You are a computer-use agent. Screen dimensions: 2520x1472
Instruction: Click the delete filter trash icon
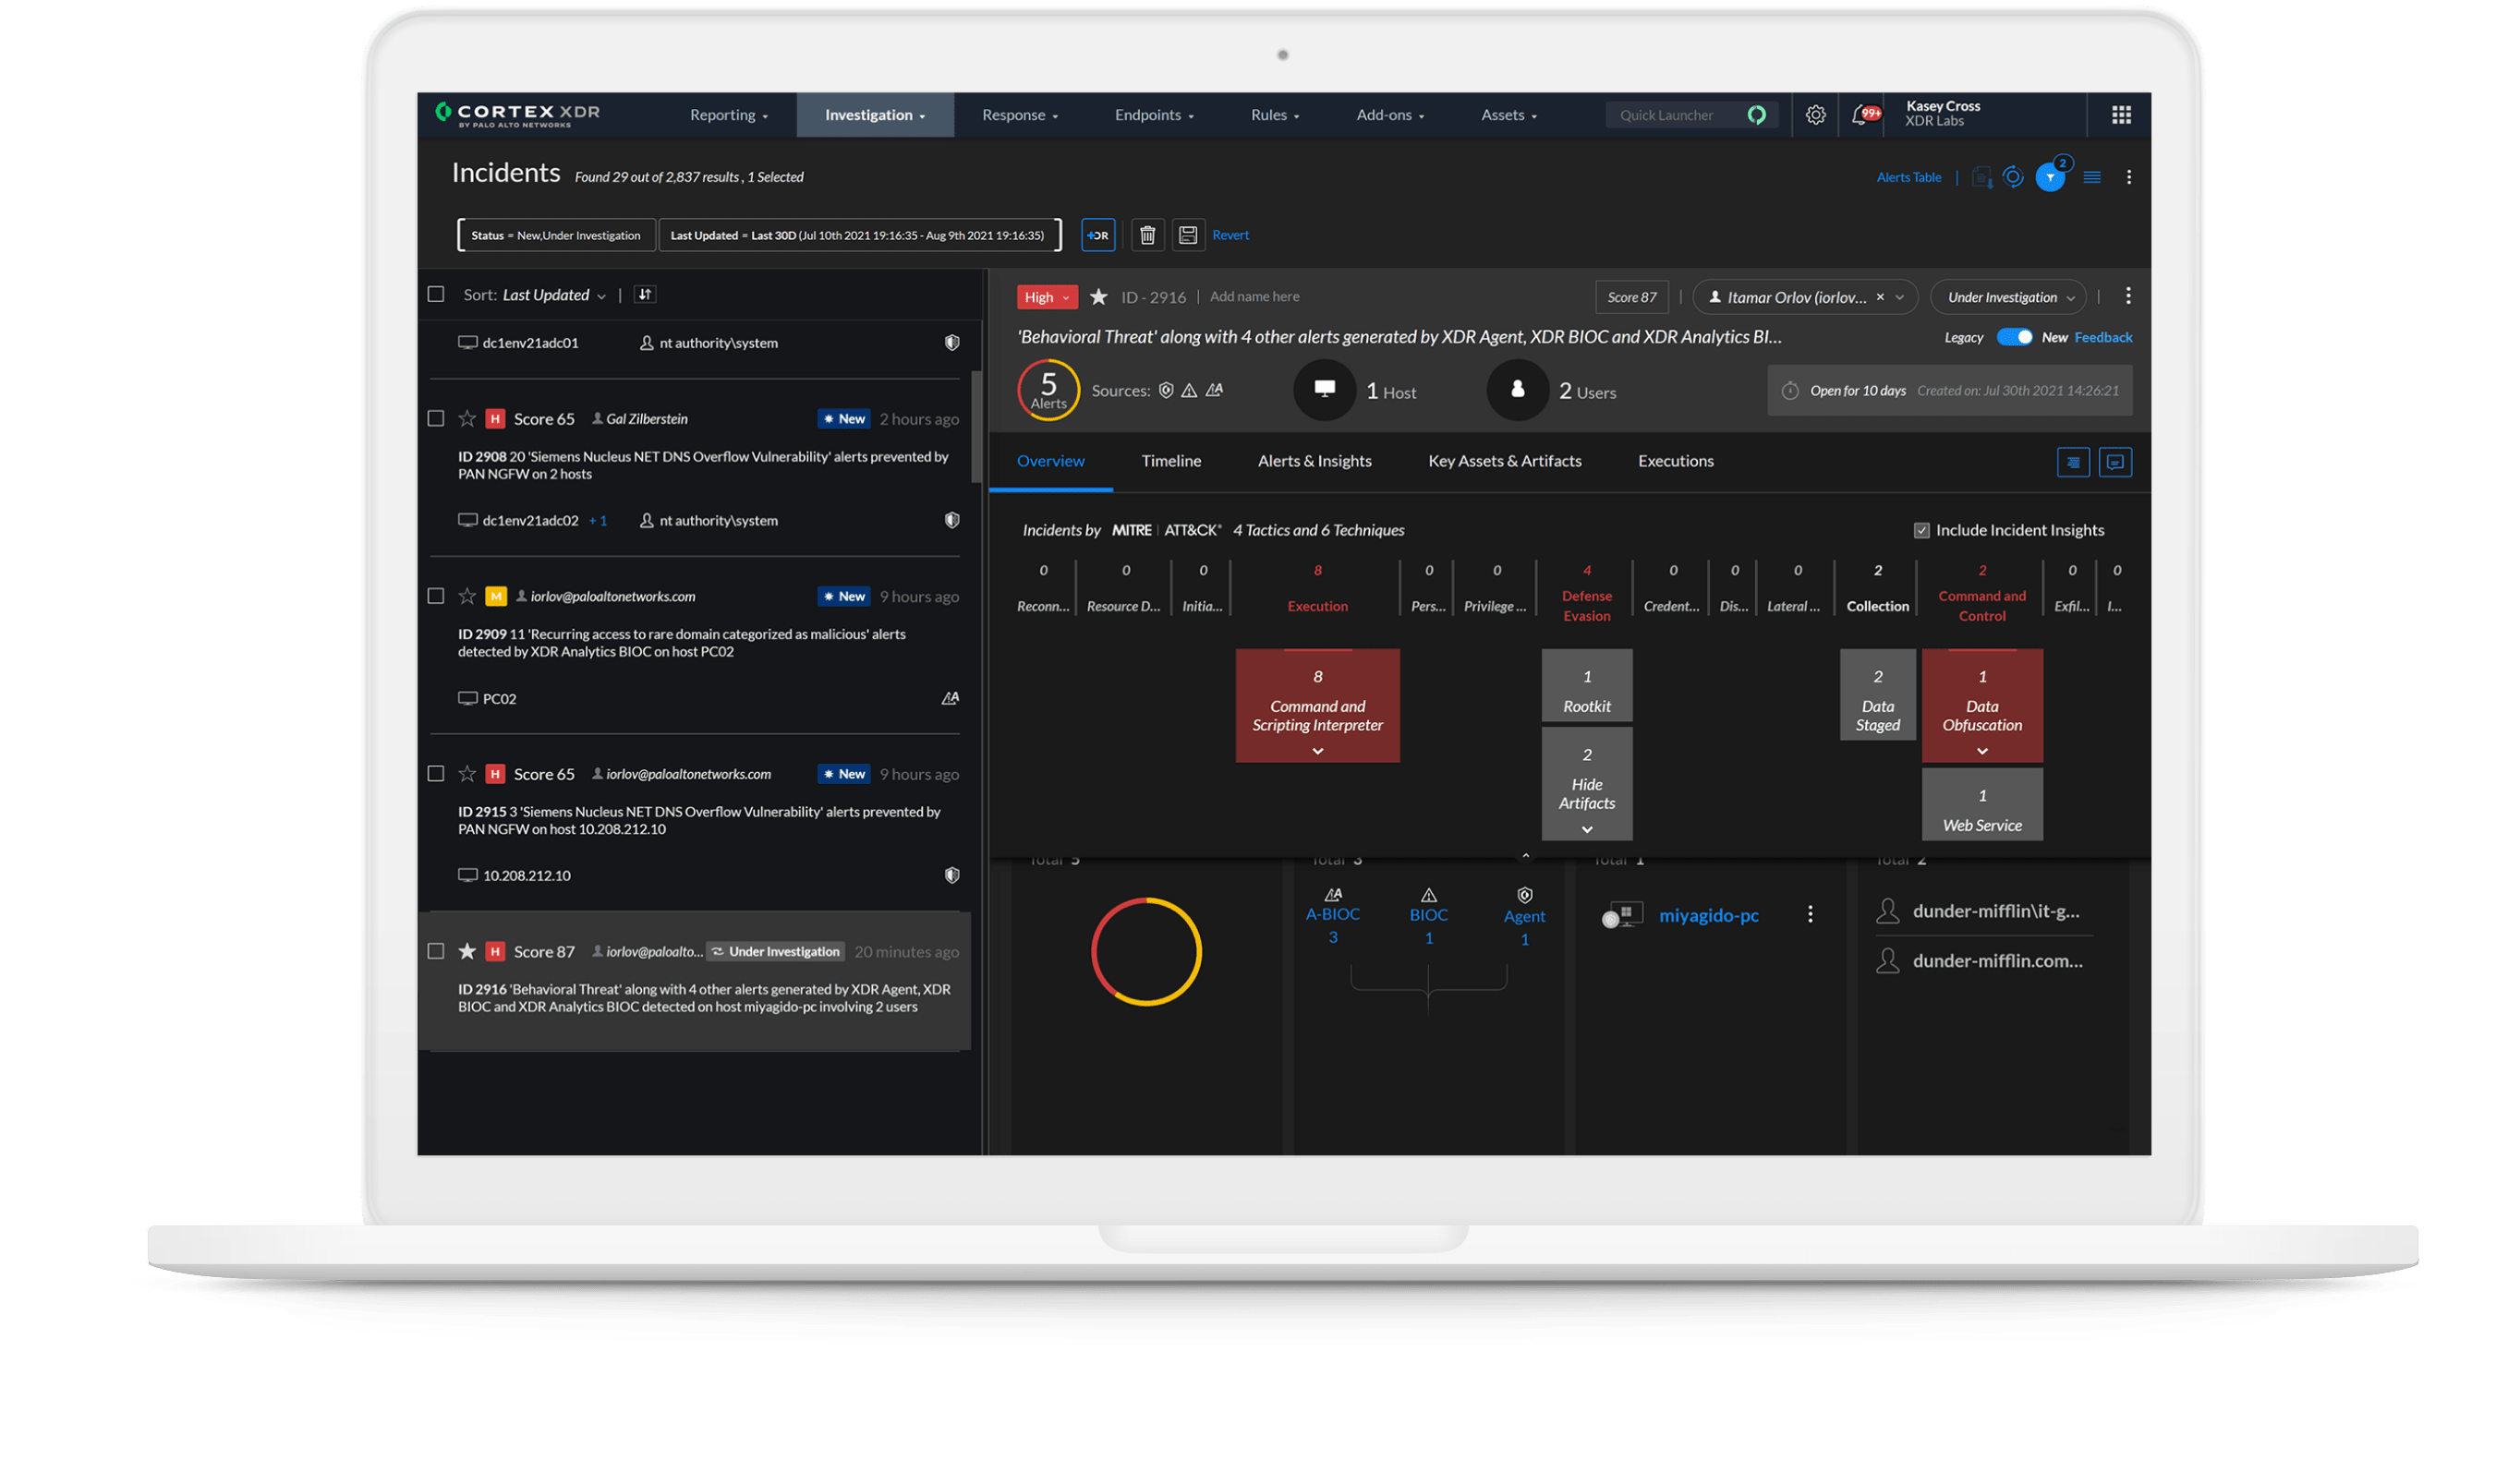pos(1147,235)
